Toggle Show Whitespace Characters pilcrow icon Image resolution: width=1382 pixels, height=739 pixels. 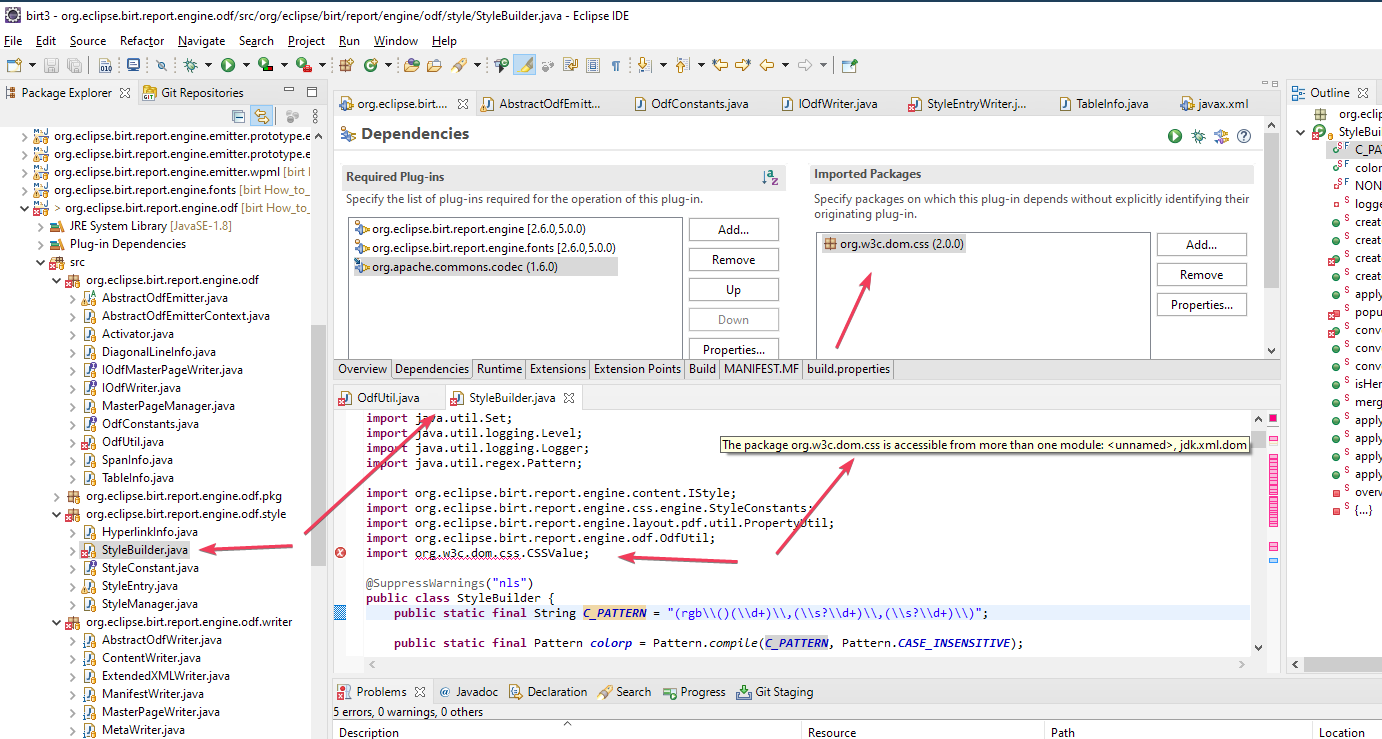click(616, 65)
